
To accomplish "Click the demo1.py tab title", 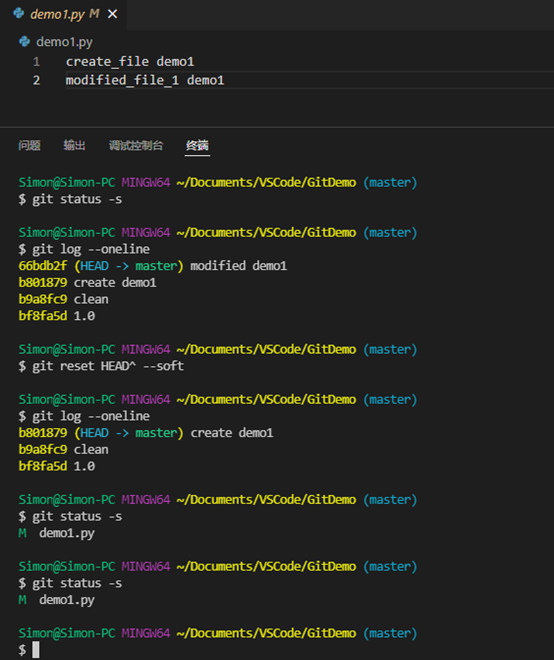I will click(x=58, y=14).
